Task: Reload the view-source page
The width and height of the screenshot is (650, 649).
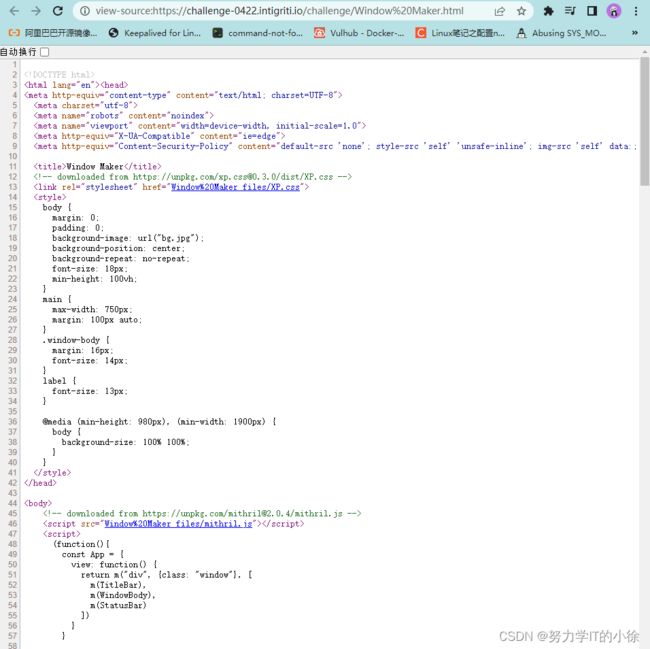Action: point(58,11)
